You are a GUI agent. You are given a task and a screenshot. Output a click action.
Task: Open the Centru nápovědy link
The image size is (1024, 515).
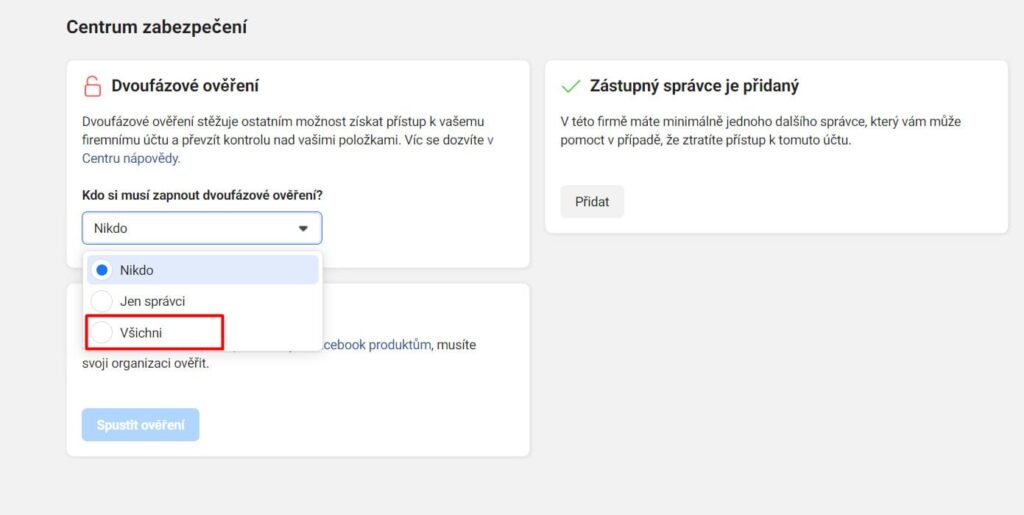(x=131, y=158)
